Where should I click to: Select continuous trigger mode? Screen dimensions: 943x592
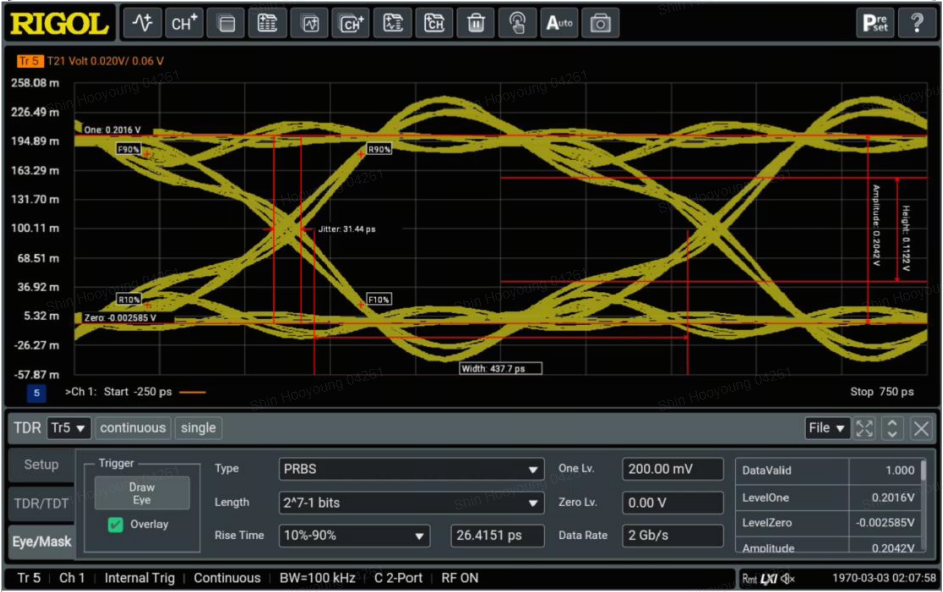[x=133, y=428]
